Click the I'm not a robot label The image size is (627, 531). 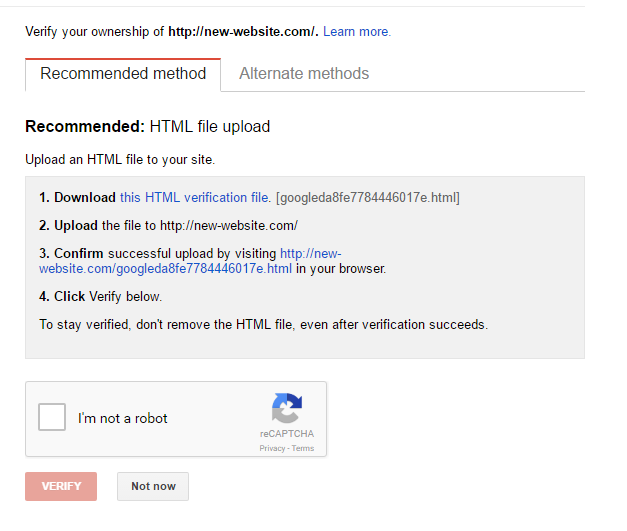coord(122,418)
